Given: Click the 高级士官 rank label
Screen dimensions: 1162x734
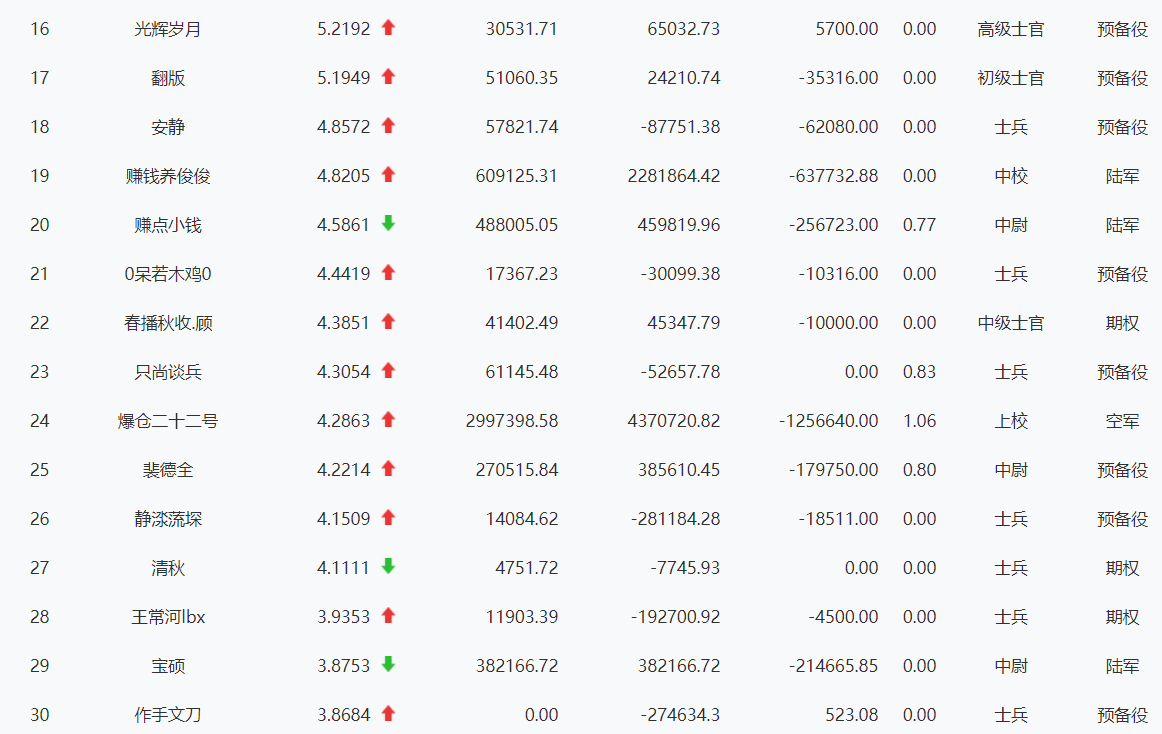Looking at the screenshot, I should [x=1011, y=29].
